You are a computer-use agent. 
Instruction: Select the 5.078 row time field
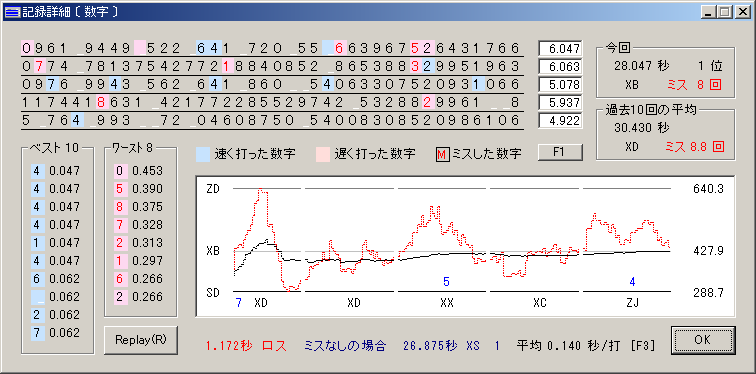[x=560, y=85]
